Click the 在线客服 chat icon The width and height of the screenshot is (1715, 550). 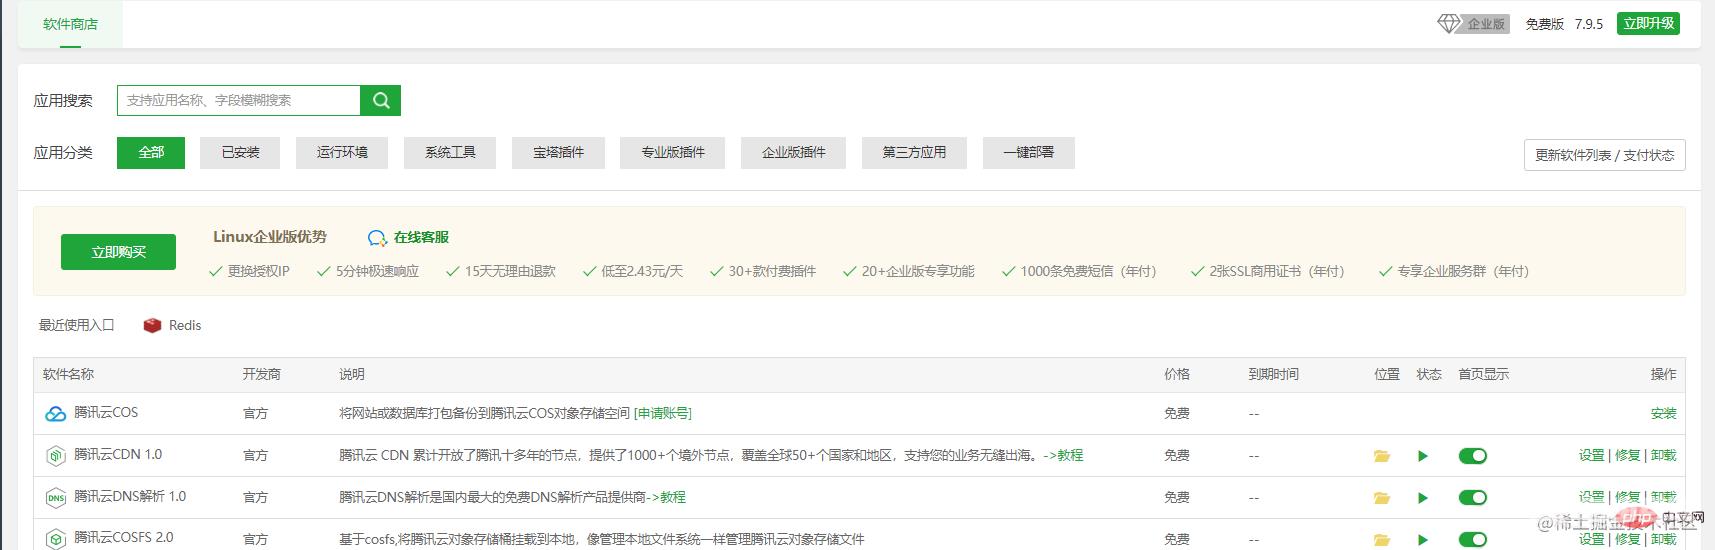click(x=377, y=238)
